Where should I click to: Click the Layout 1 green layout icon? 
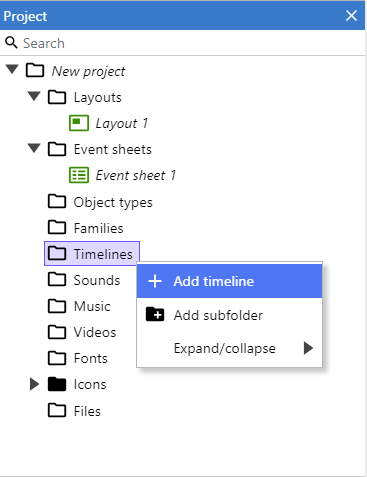(x=79, y=123)
